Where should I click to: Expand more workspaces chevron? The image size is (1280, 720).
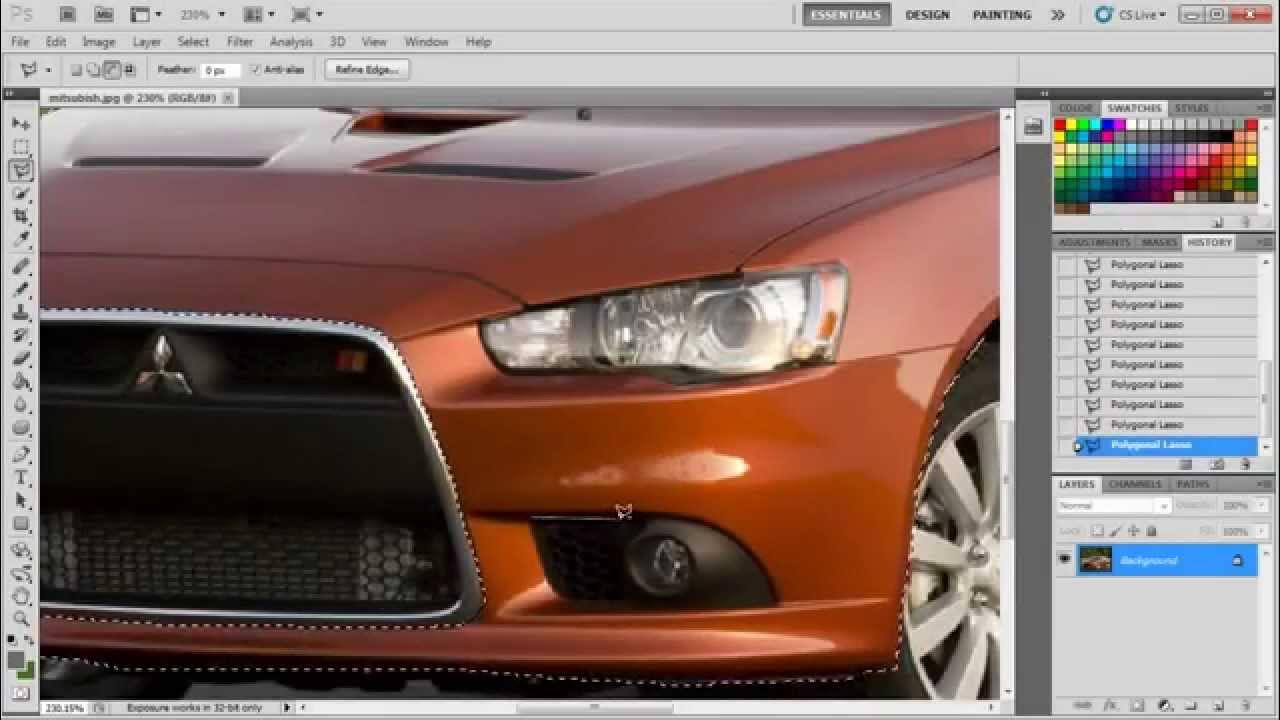1057,15
